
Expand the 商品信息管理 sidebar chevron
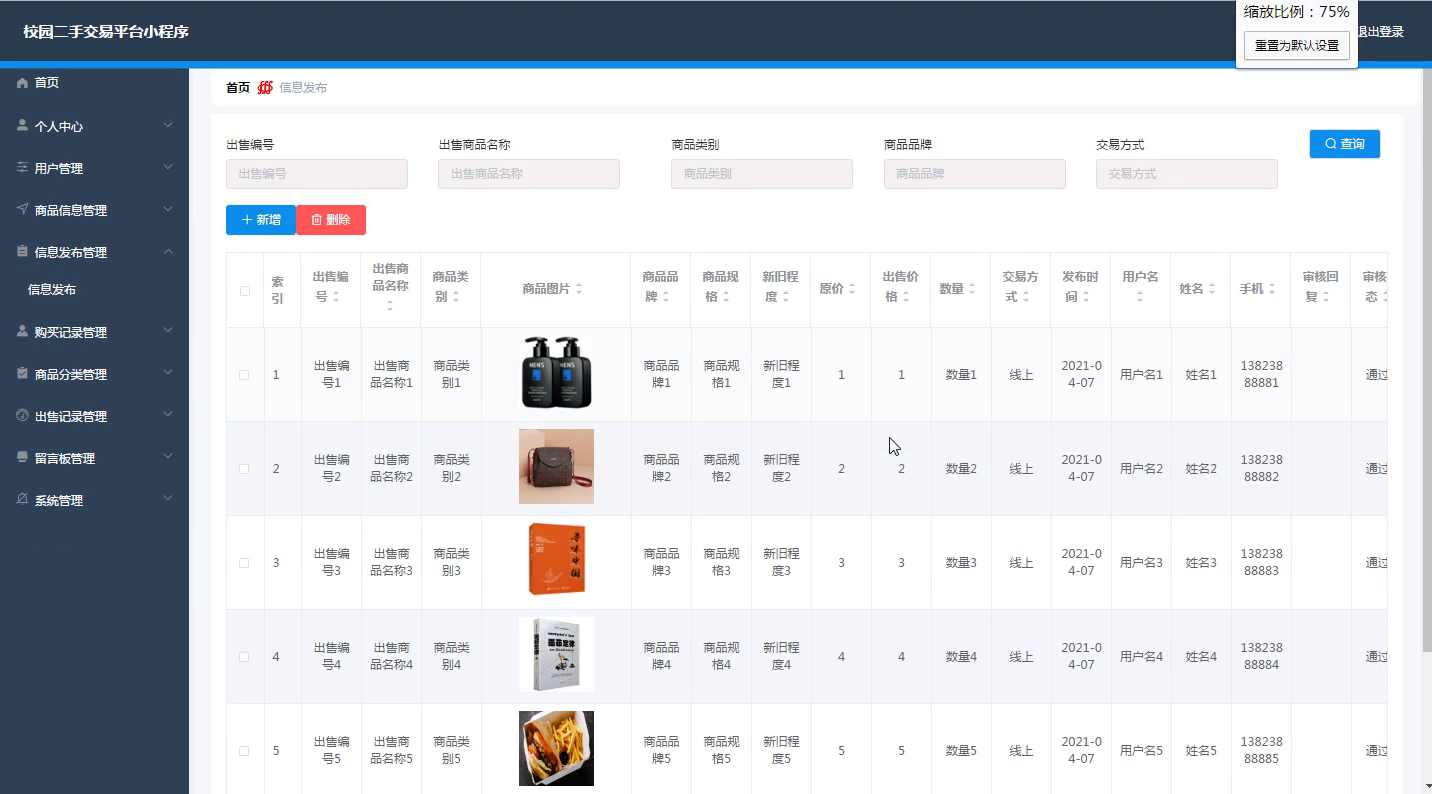(168, 209)
